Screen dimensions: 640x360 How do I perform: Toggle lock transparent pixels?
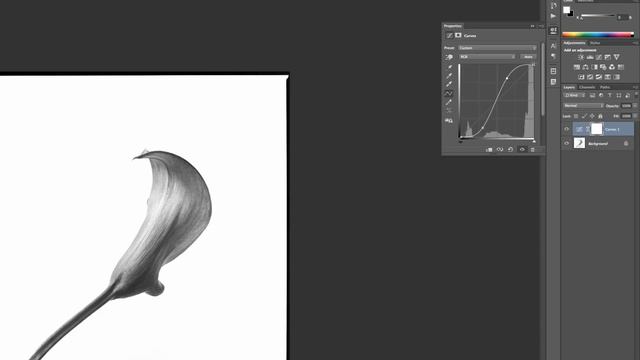click(x=576, y=116)
